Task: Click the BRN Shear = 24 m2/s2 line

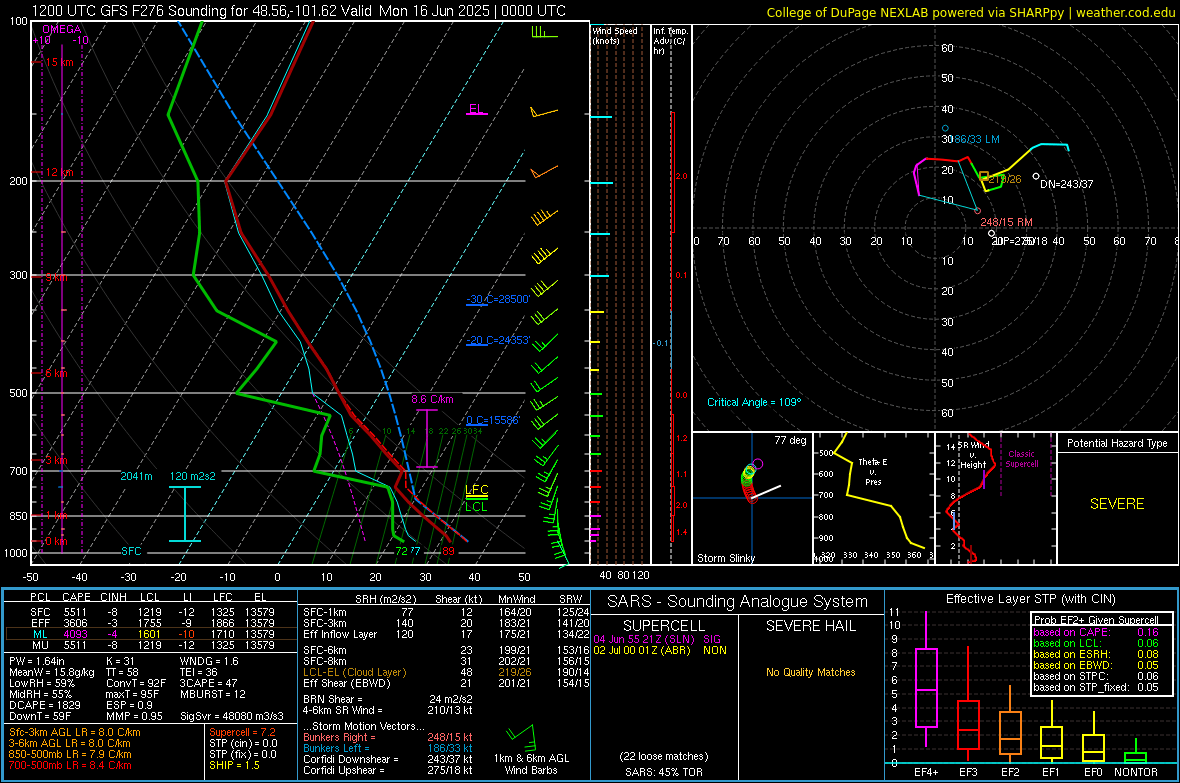Action: 388,699
